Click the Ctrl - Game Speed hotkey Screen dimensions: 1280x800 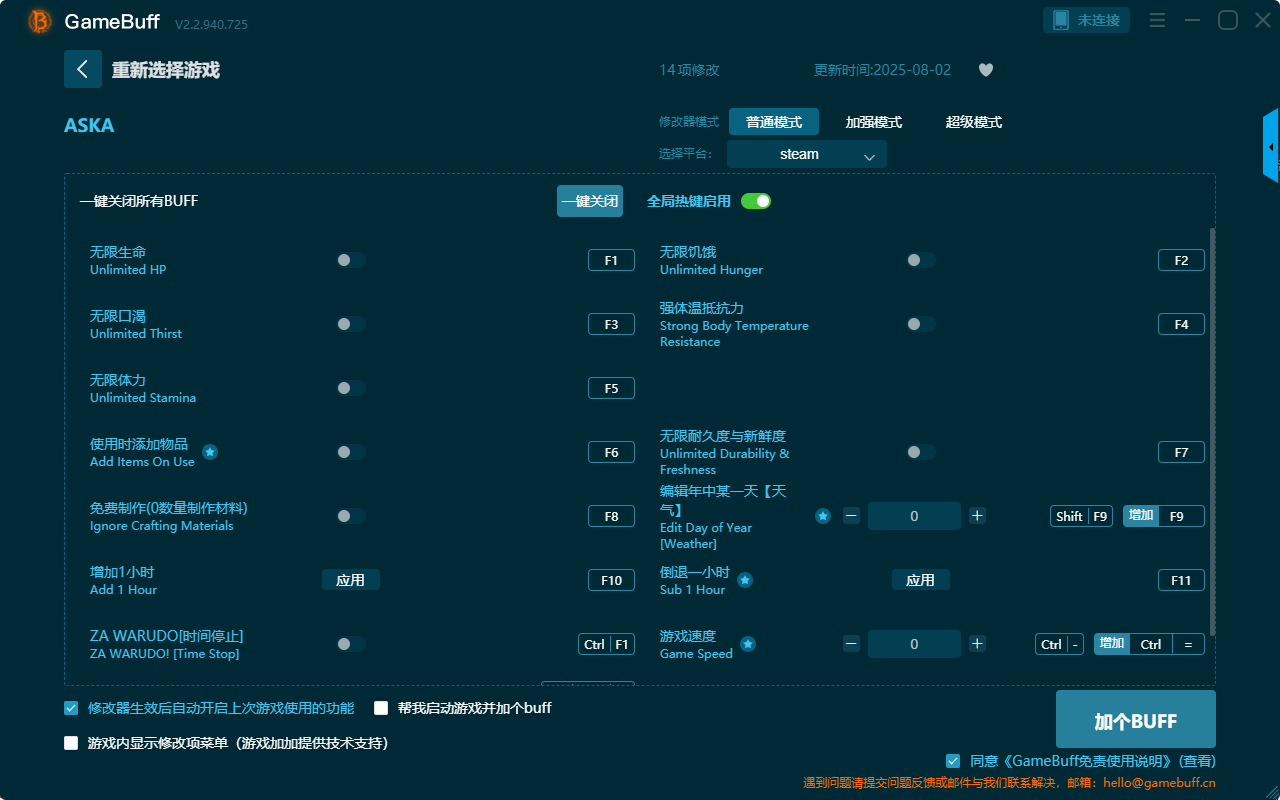click(x=1059, y=644)
